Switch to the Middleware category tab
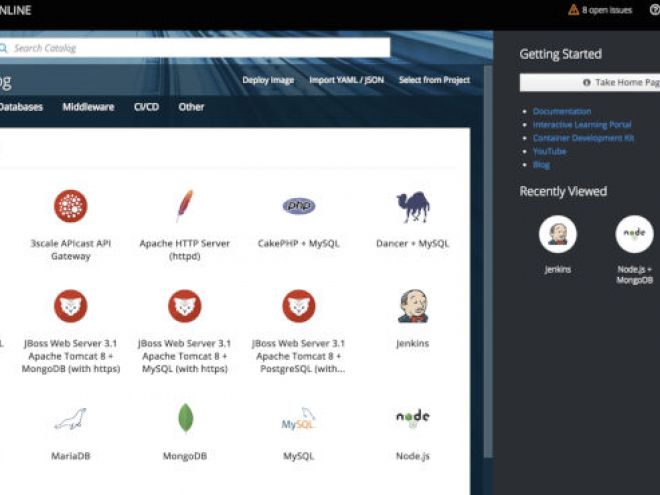 pyautogui.click(x=88, y=107)
